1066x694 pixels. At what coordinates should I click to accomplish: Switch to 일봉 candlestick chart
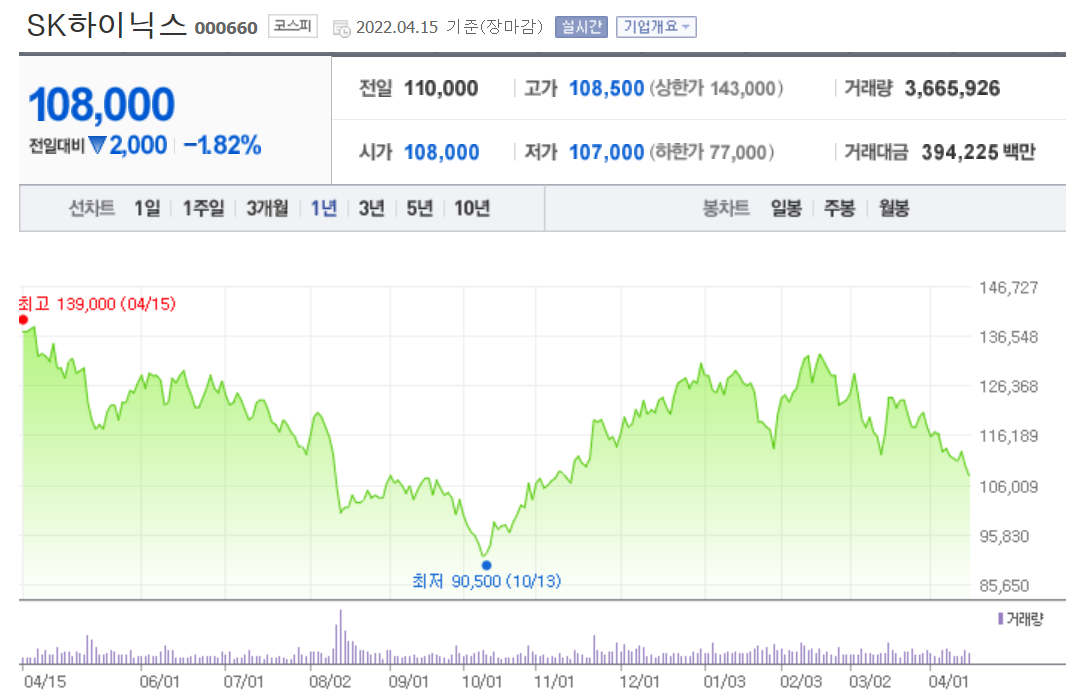[786, 208]
